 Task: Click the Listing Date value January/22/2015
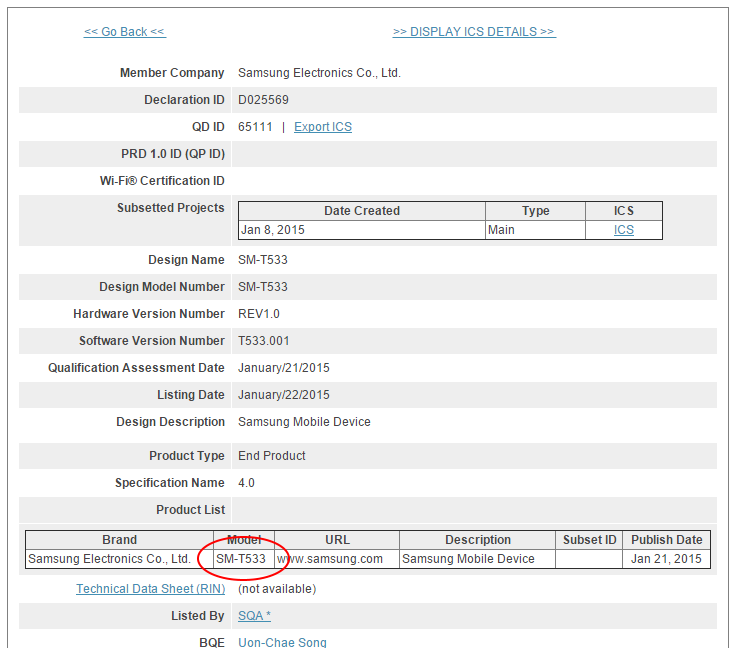(283, 395)
